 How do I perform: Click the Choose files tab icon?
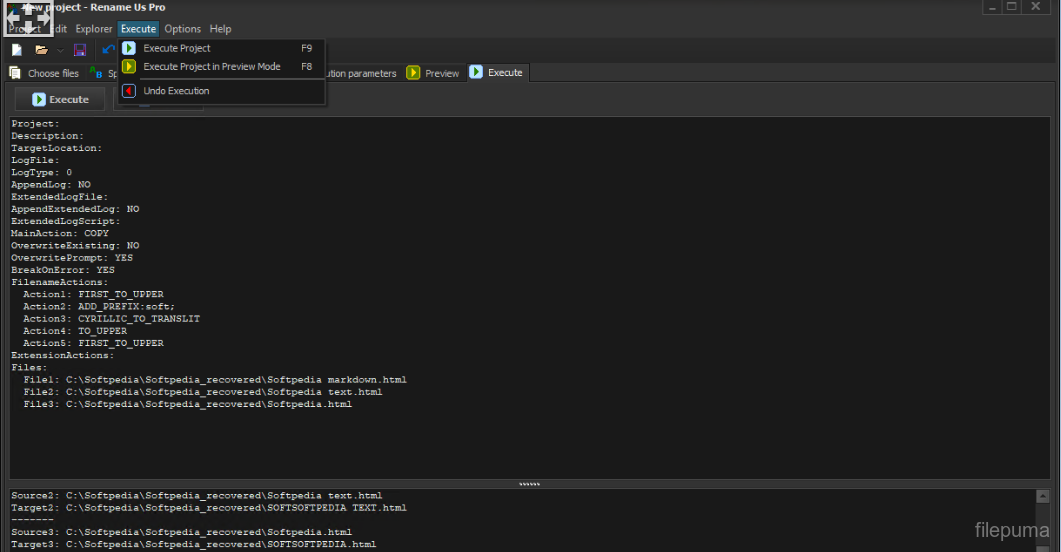[16, 73]
